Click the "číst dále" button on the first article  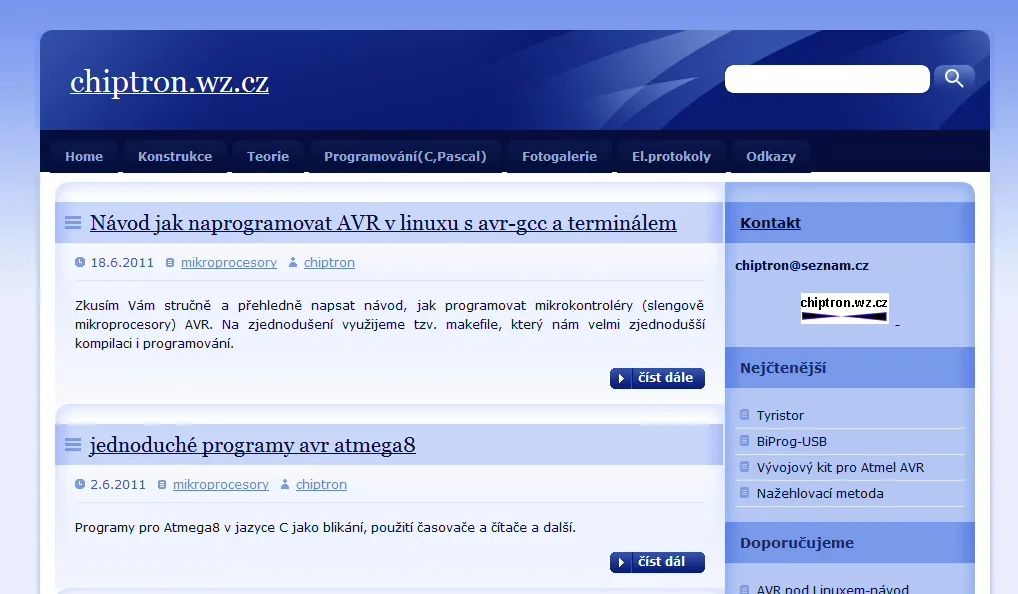(x=657, y=378)
